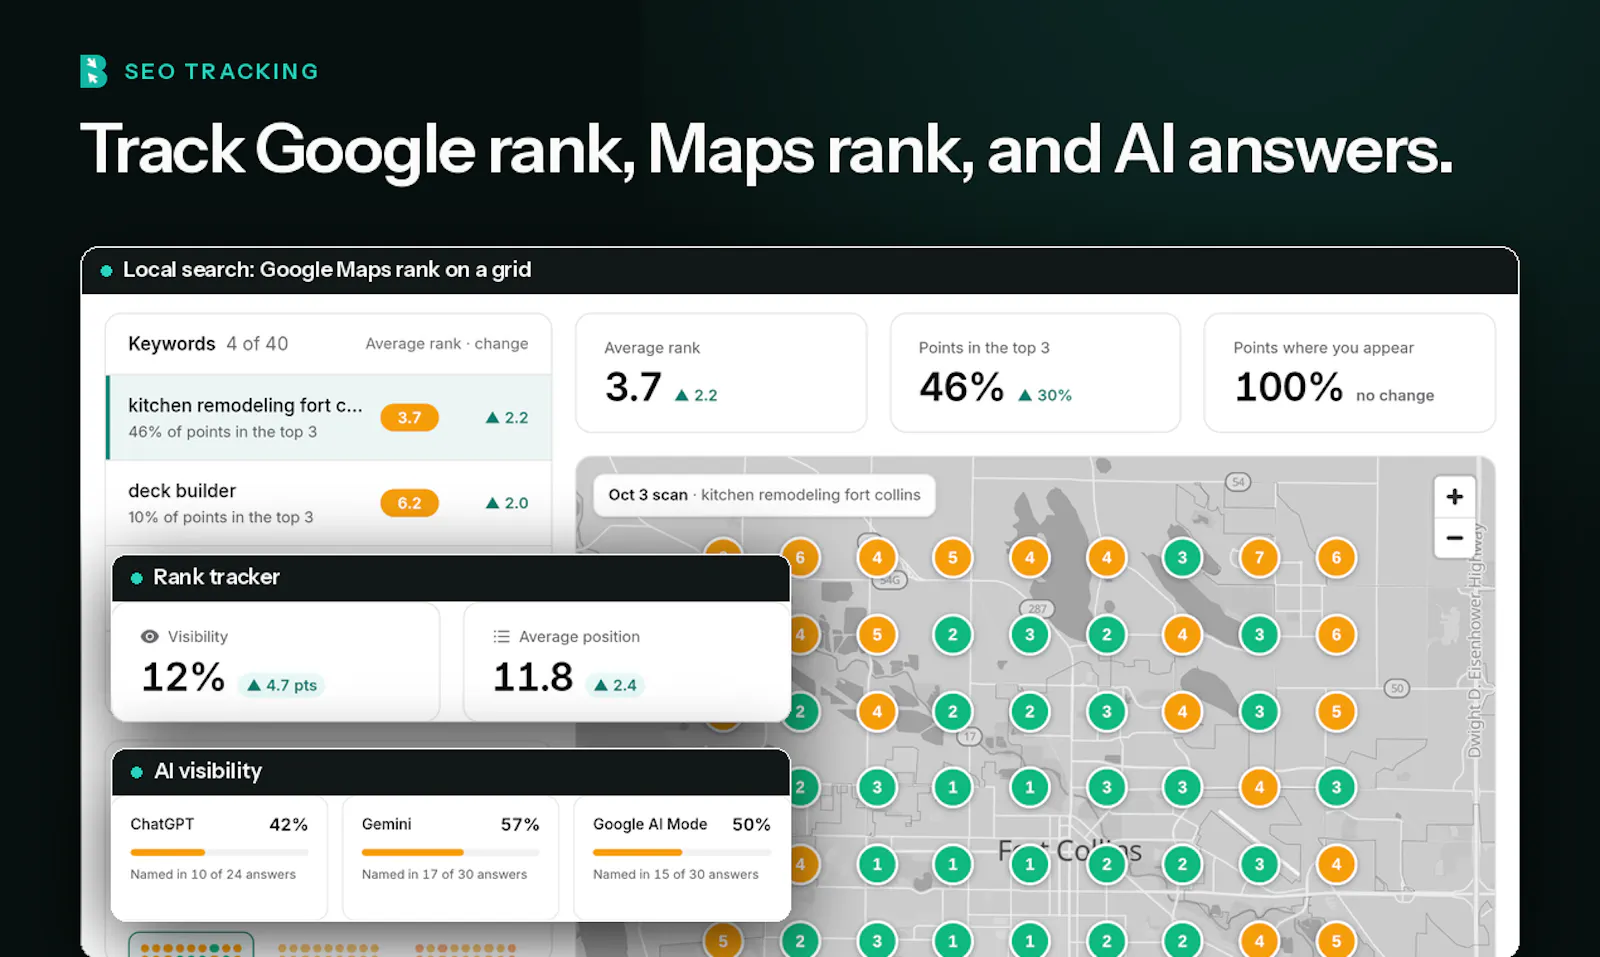The height and width of the screenshot is (957, 1600).
Task: Zoom out of the map with minus button
Action: 1454,538
